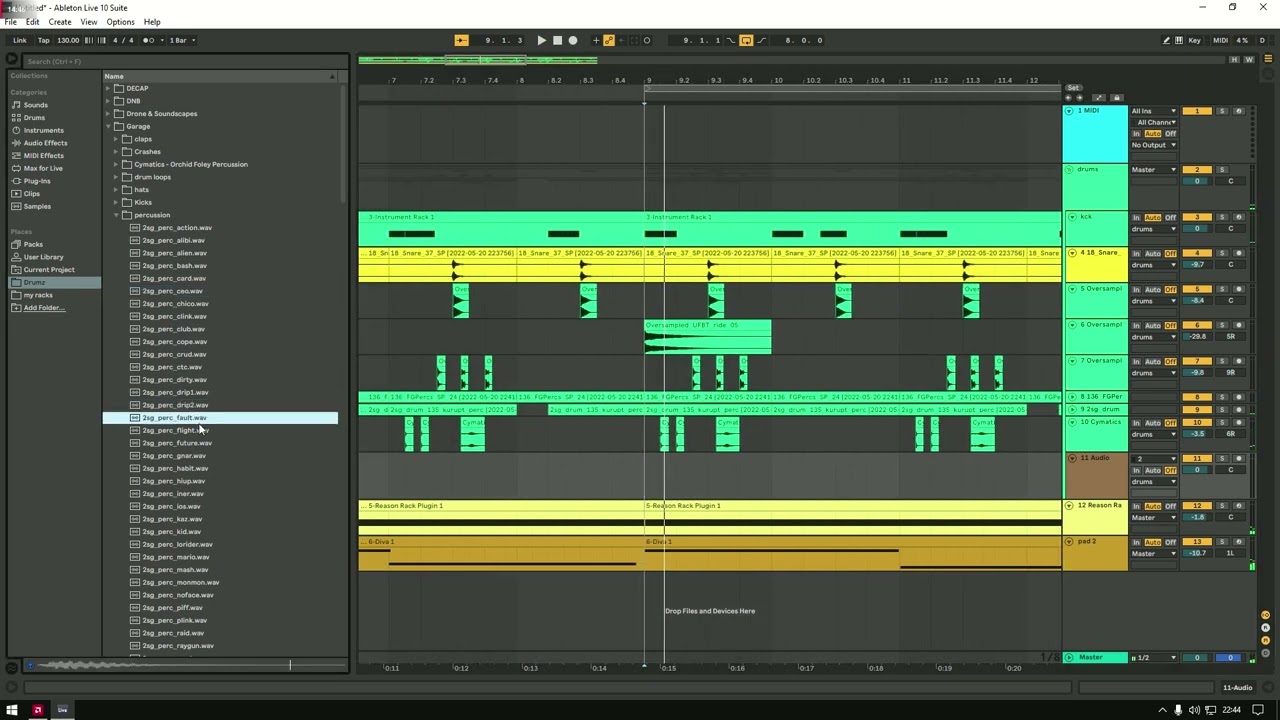Select Samples category
1280x720 pixels.
click(x=37, y=206)
